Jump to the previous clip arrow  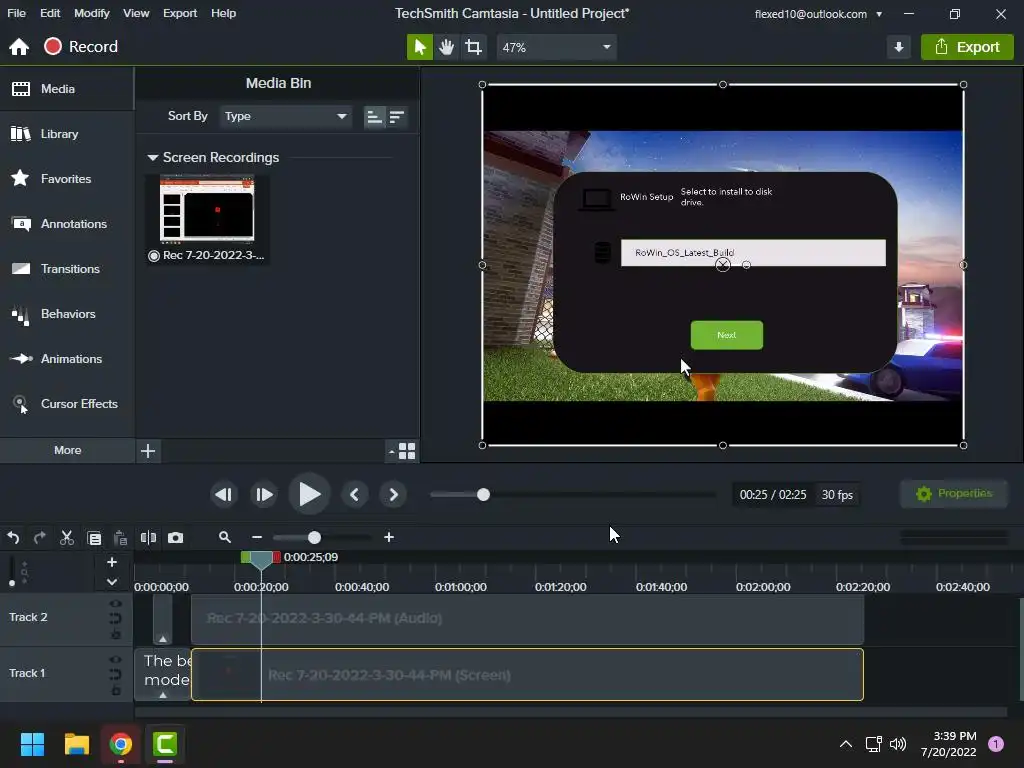pyautogui.click(x=354, y=494)
